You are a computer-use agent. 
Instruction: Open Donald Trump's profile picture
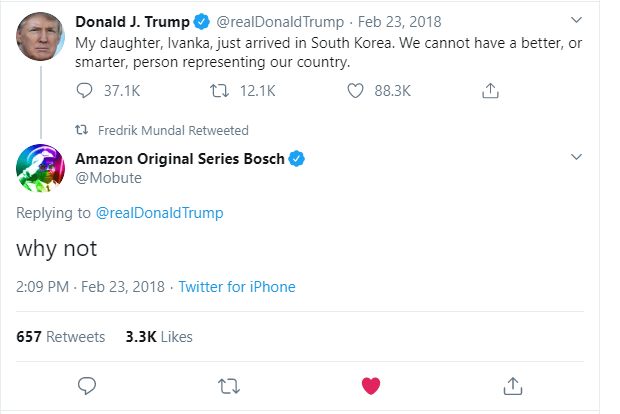[40, 36]
